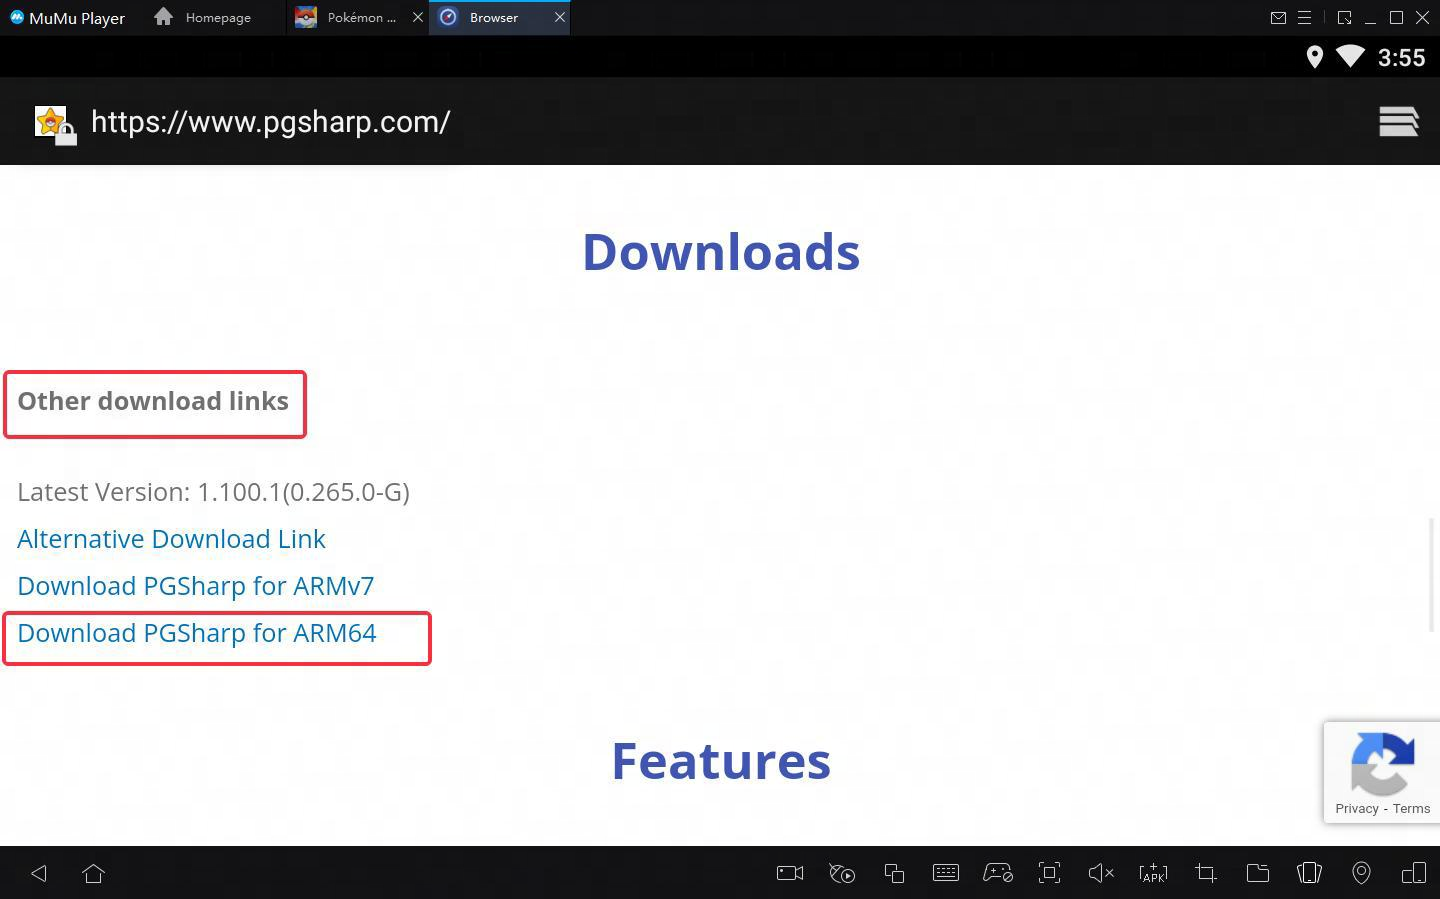The height and width of the screenshot is (899, 1440).
Task: Switch to the Homepage tab
Action: click(x=204, y=17)
